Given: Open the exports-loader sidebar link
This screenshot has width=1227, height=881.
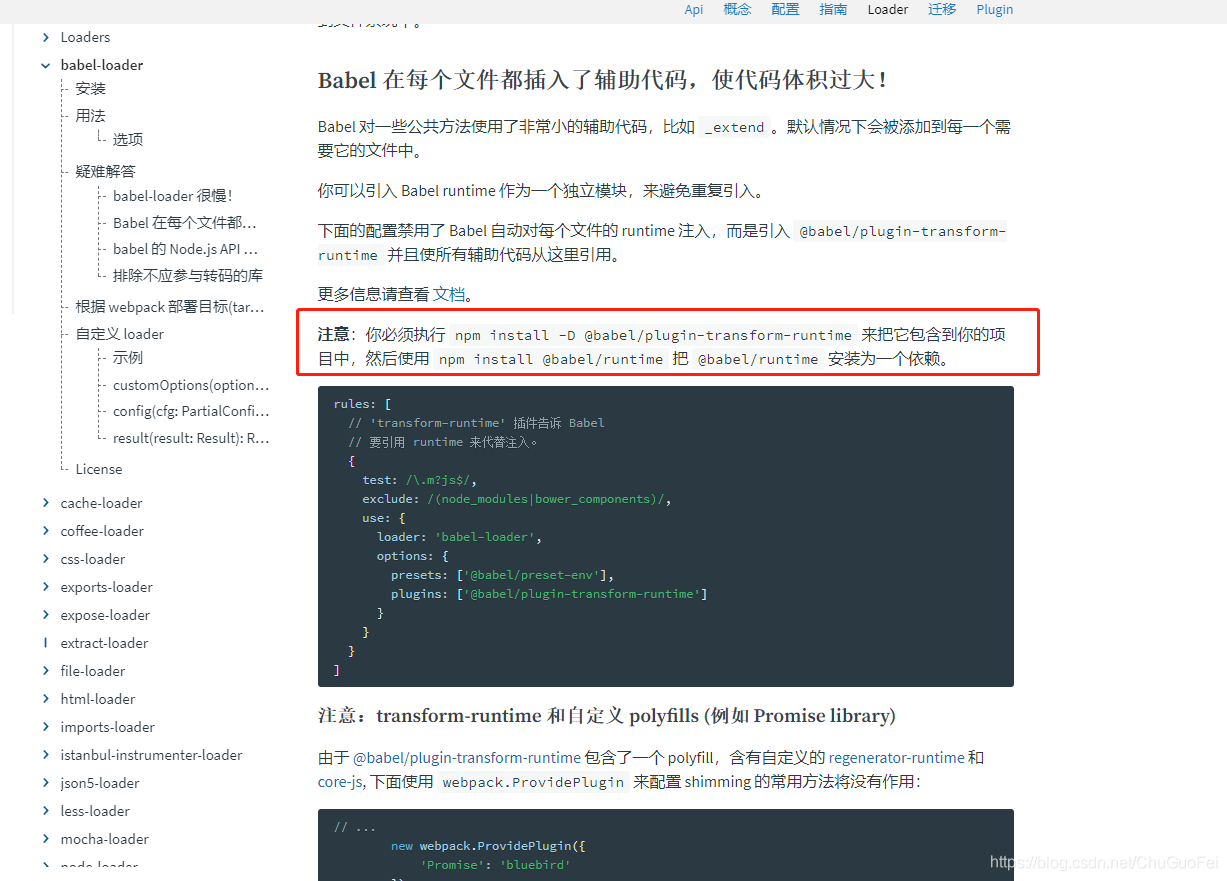Looking at the screenshot, I should click(106, 587).
